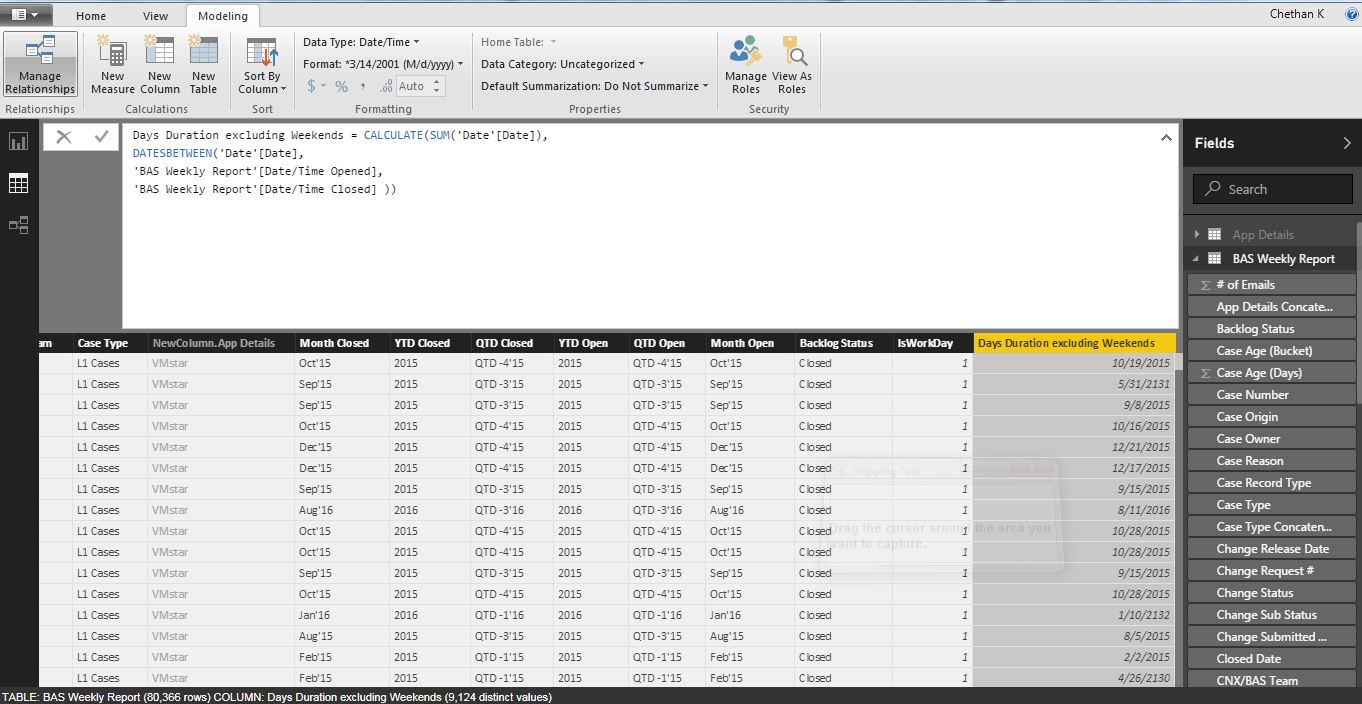The image size is (1362, 704).
Task: Increase decimal places with the stepper
Action: coord(437,82)
